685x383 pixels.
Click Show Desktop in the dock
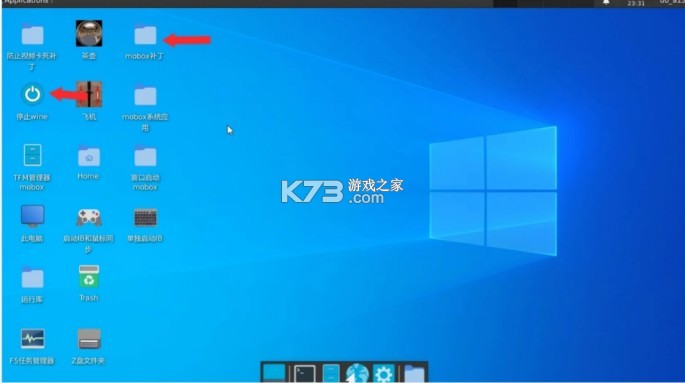pos(274,373)
